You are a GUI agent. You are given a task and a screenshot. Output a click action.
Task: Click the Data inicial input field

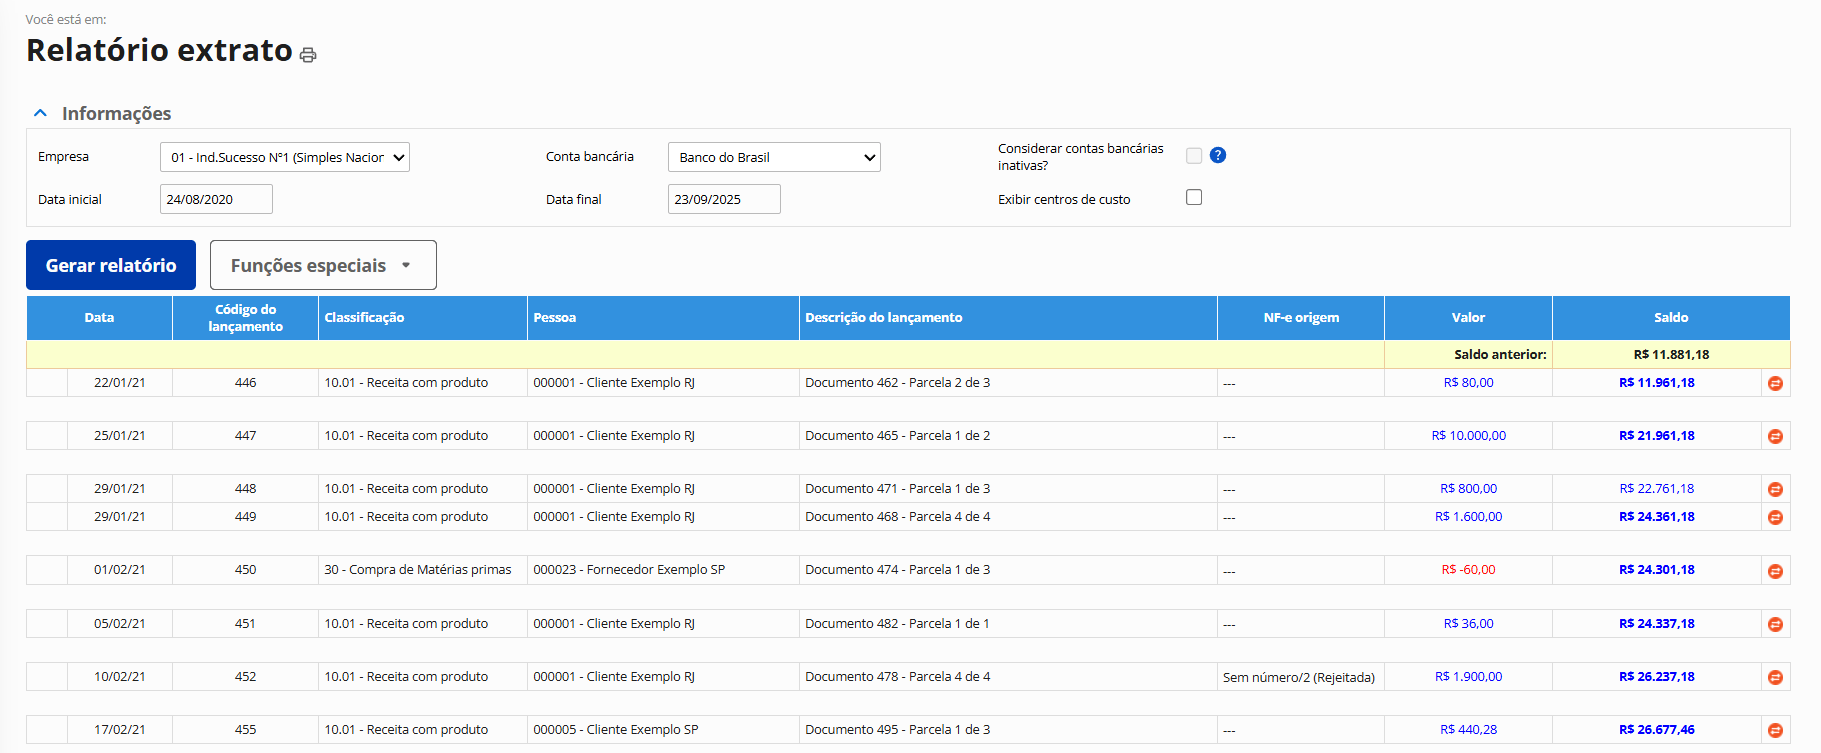[216, 199]
